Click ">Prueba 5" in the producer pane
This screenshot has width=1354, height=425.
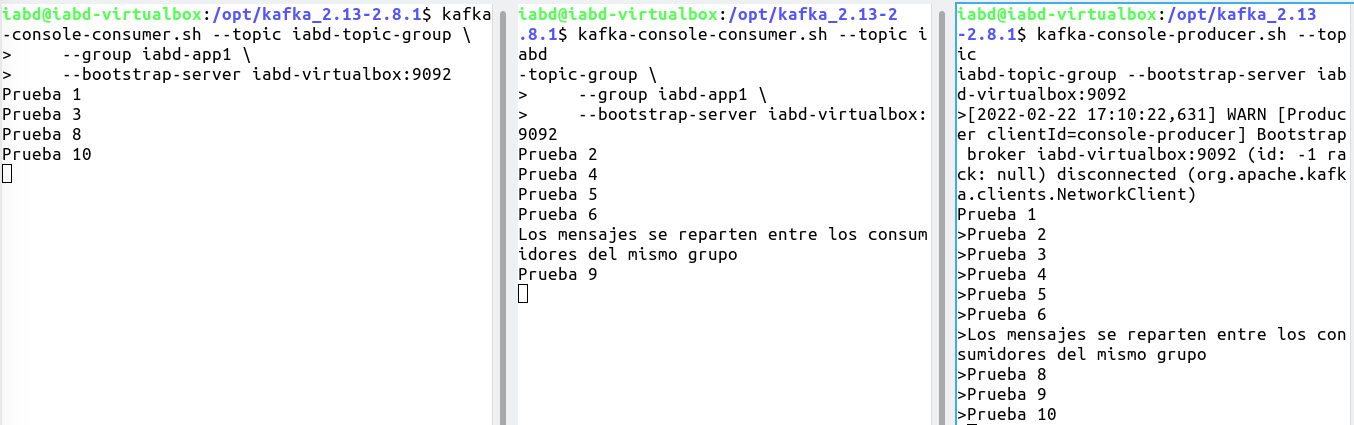(1001, 294)
